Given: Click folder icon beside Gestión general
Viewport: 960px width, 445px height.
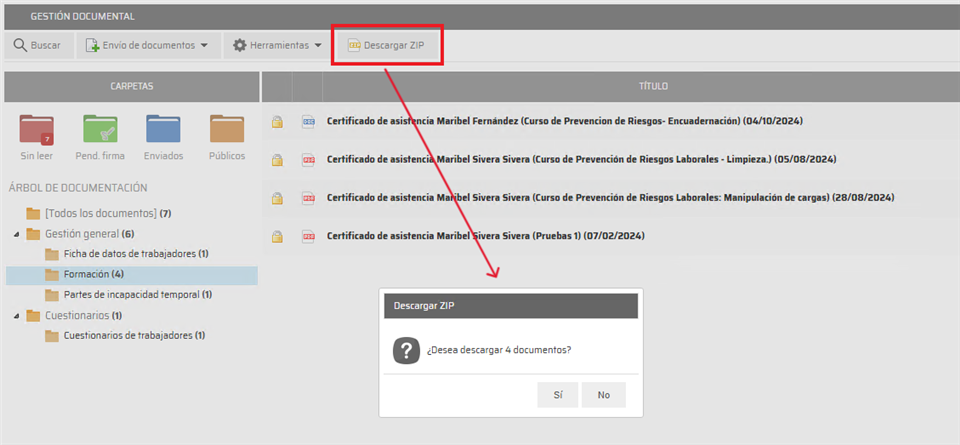Looking at the screenshot, I should [x=33, y=234].
